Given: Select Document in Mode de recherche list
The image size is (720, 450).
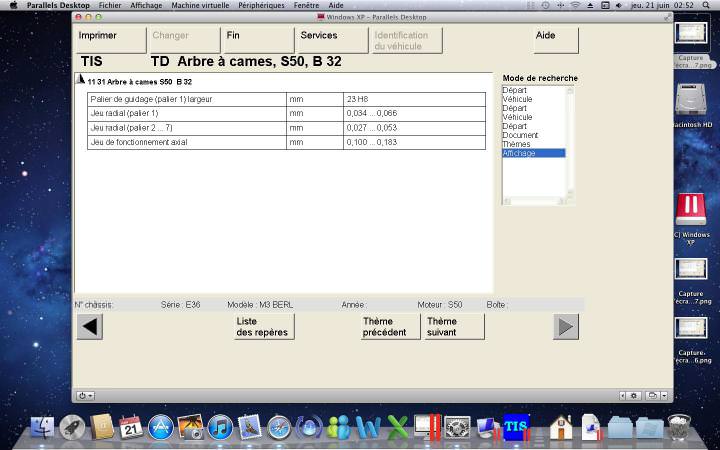Looking at the screenshot, I should pyautogui.click(x=520, y=135).
